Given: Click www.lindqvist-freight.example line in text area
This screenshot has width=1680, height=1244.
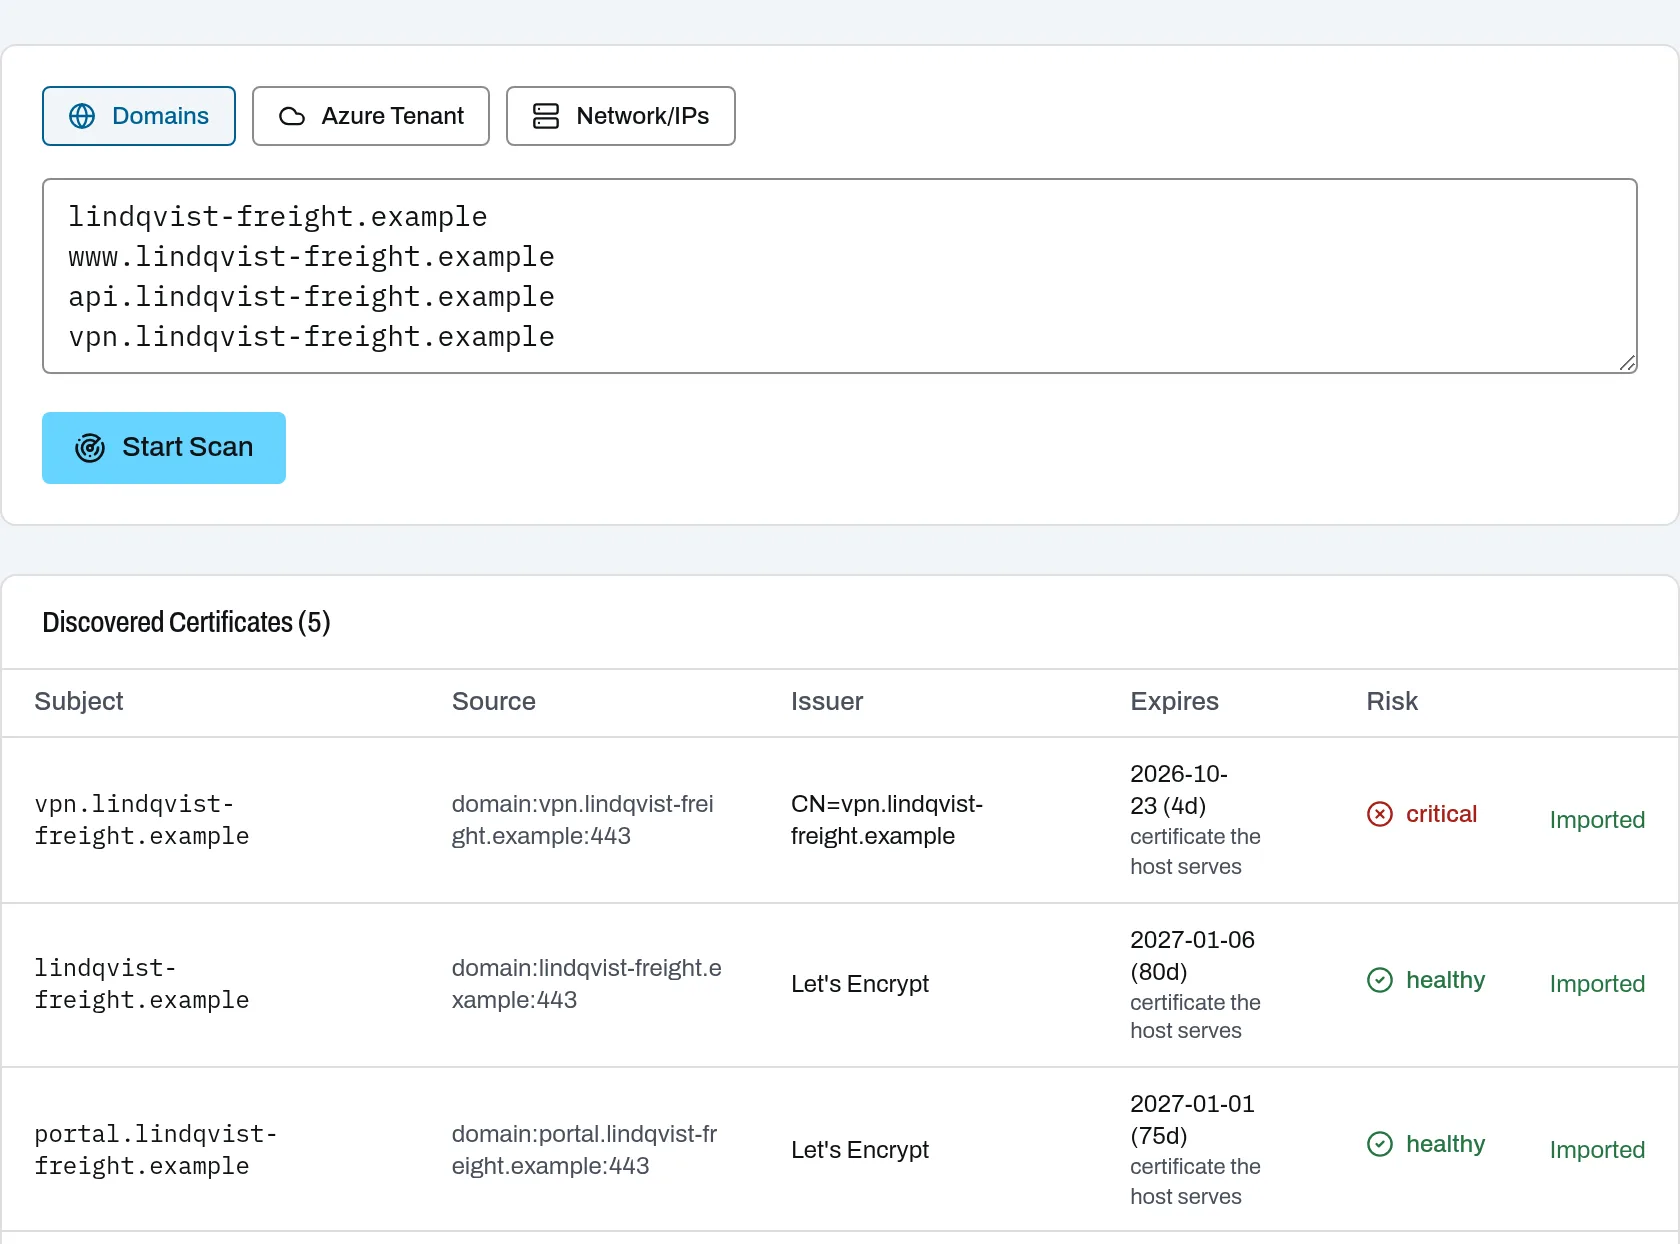Looking at the screenshot, I should [x=311, y=257].
